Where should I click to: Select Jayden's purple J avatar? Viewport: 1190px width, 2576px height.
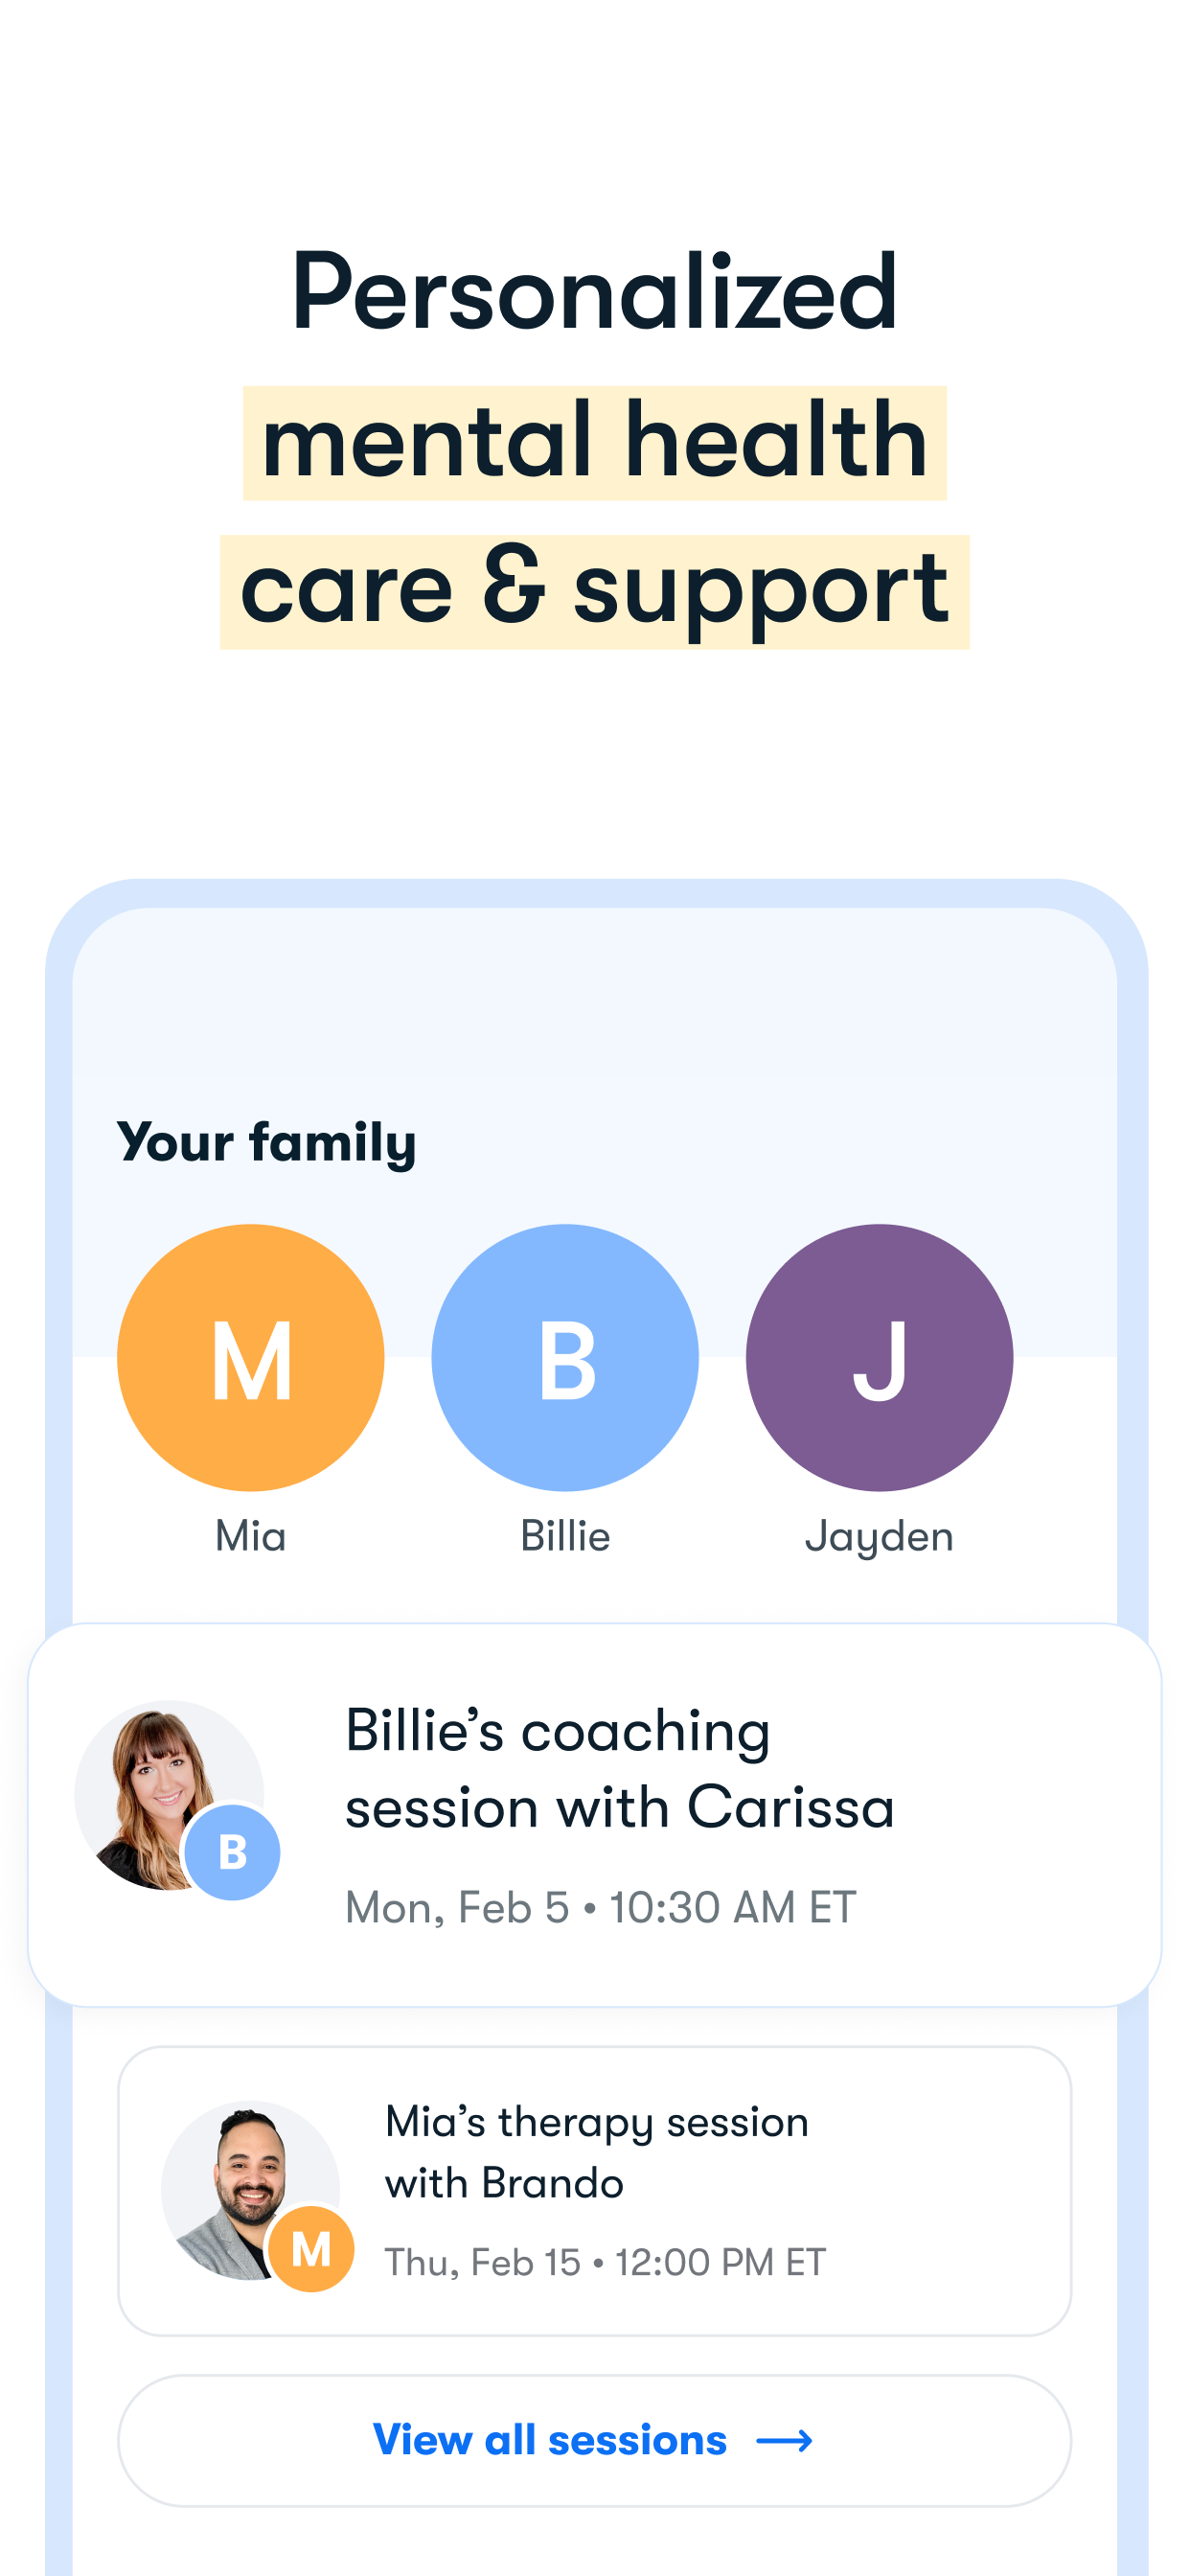tap(879, 1357)
